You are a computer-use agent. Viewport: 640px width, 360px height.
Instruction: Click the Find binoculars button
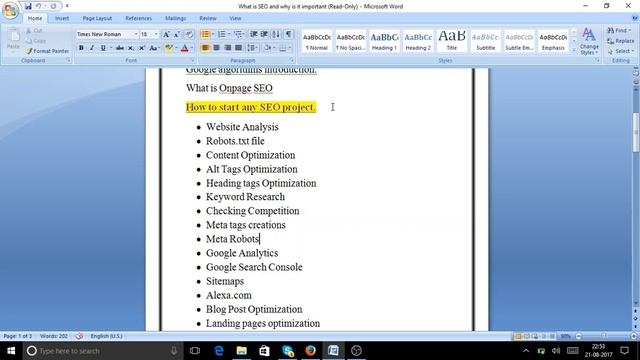(x=619, y=31)
